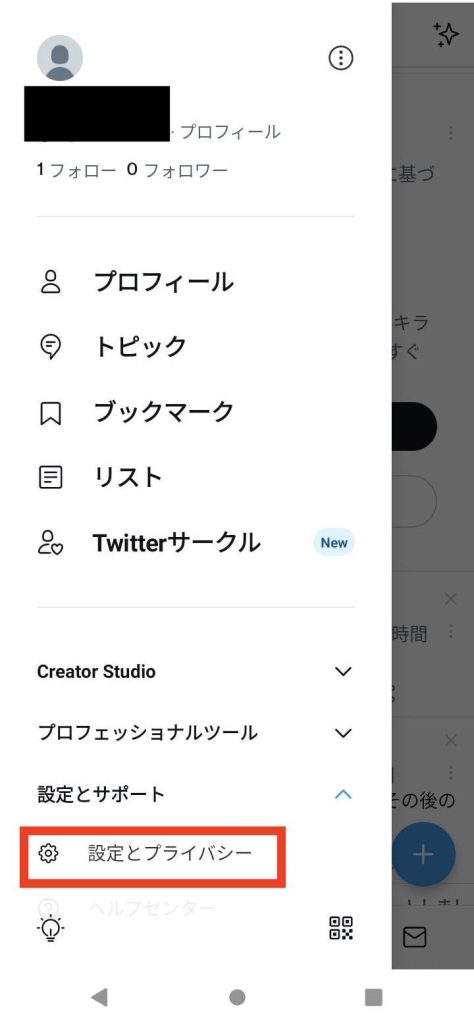The image size is (474, 1024).
Task: Tap the blue compose tweet plus button
Action: [x=424, y=855]
